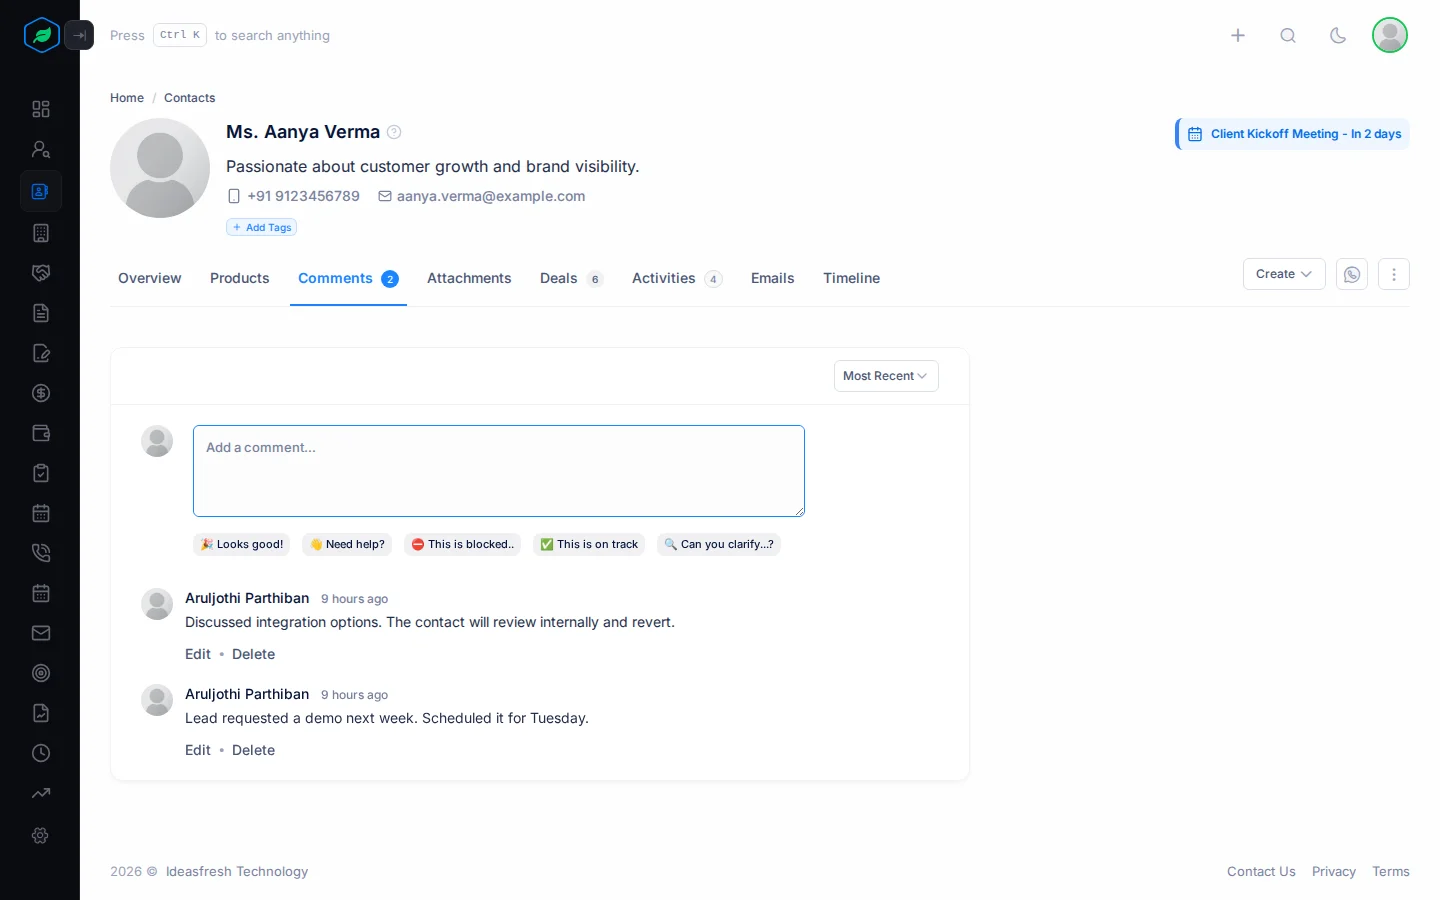Switch to the Overview tab

(x=150, y=278)
